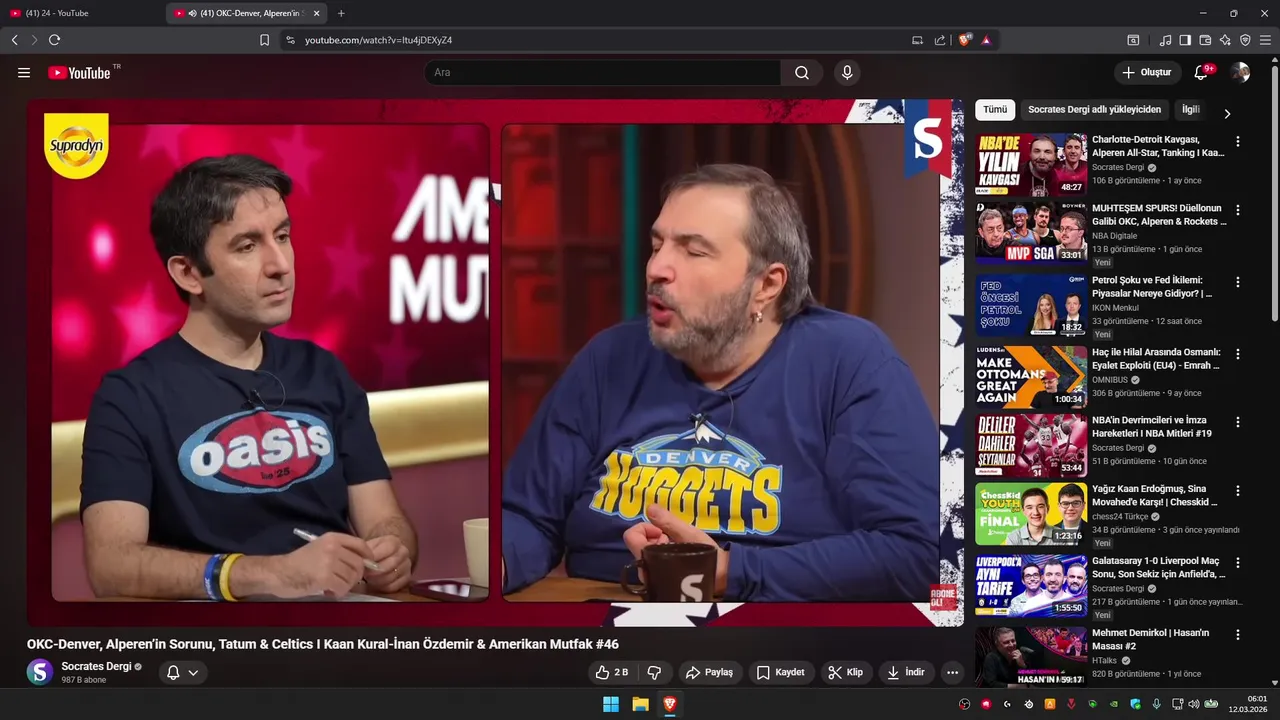Open options for Mehmet Demirkol video
This screenshot has height=720, width=1280.
tap(1238, 635)
